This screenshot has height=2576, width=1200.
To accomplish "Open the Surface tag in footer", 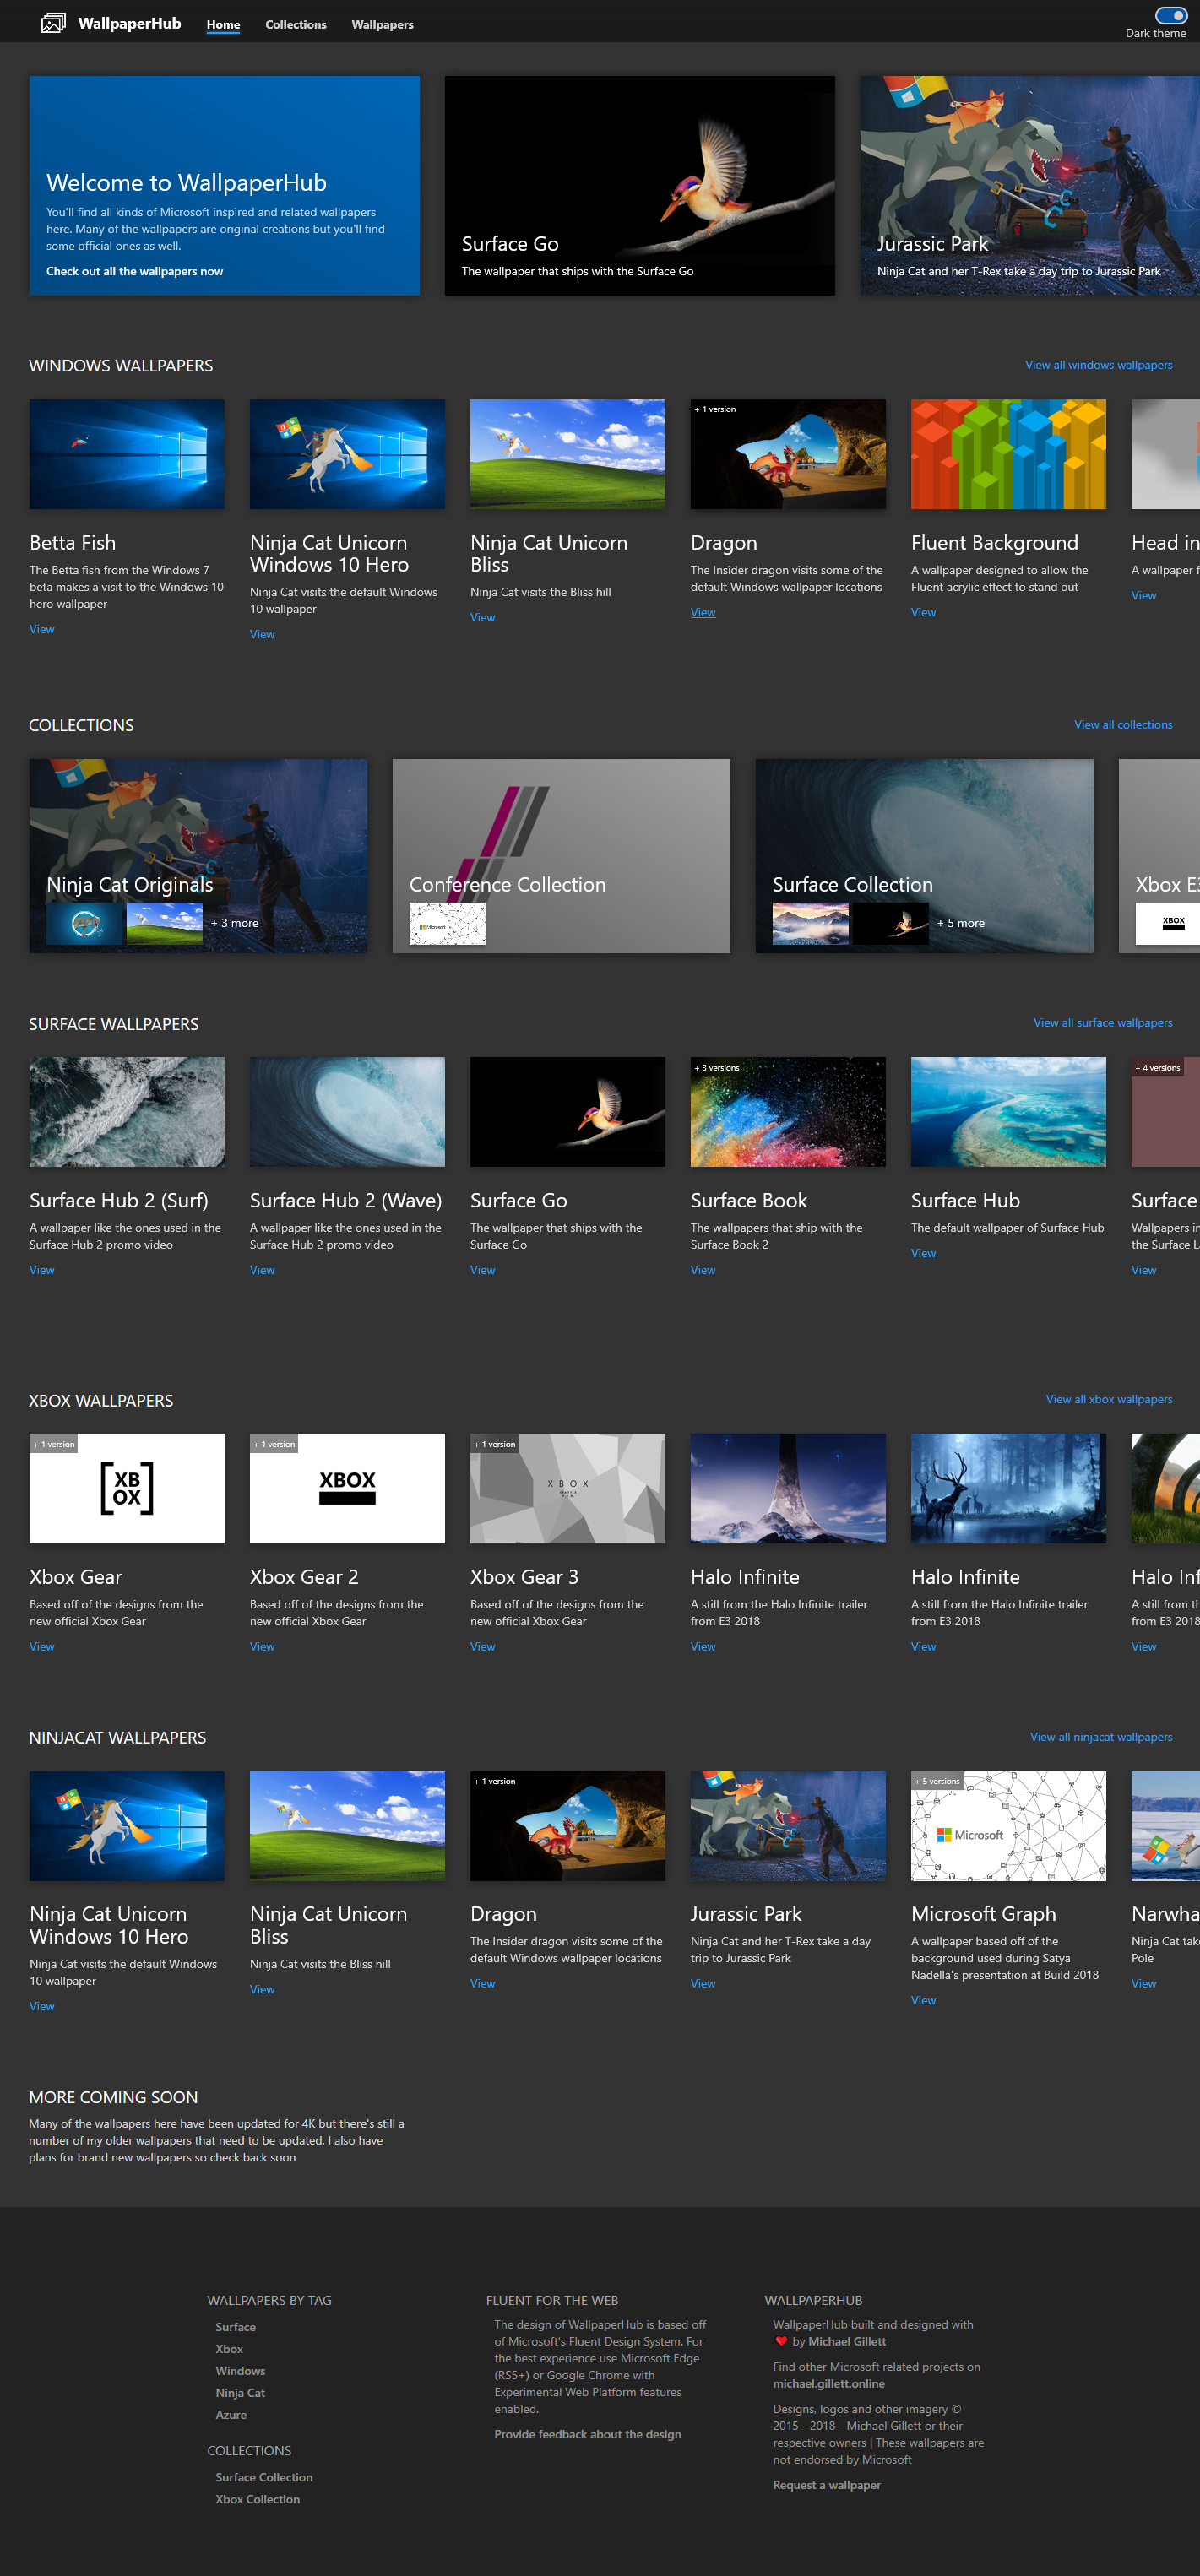I will (x=235, y=2327).
